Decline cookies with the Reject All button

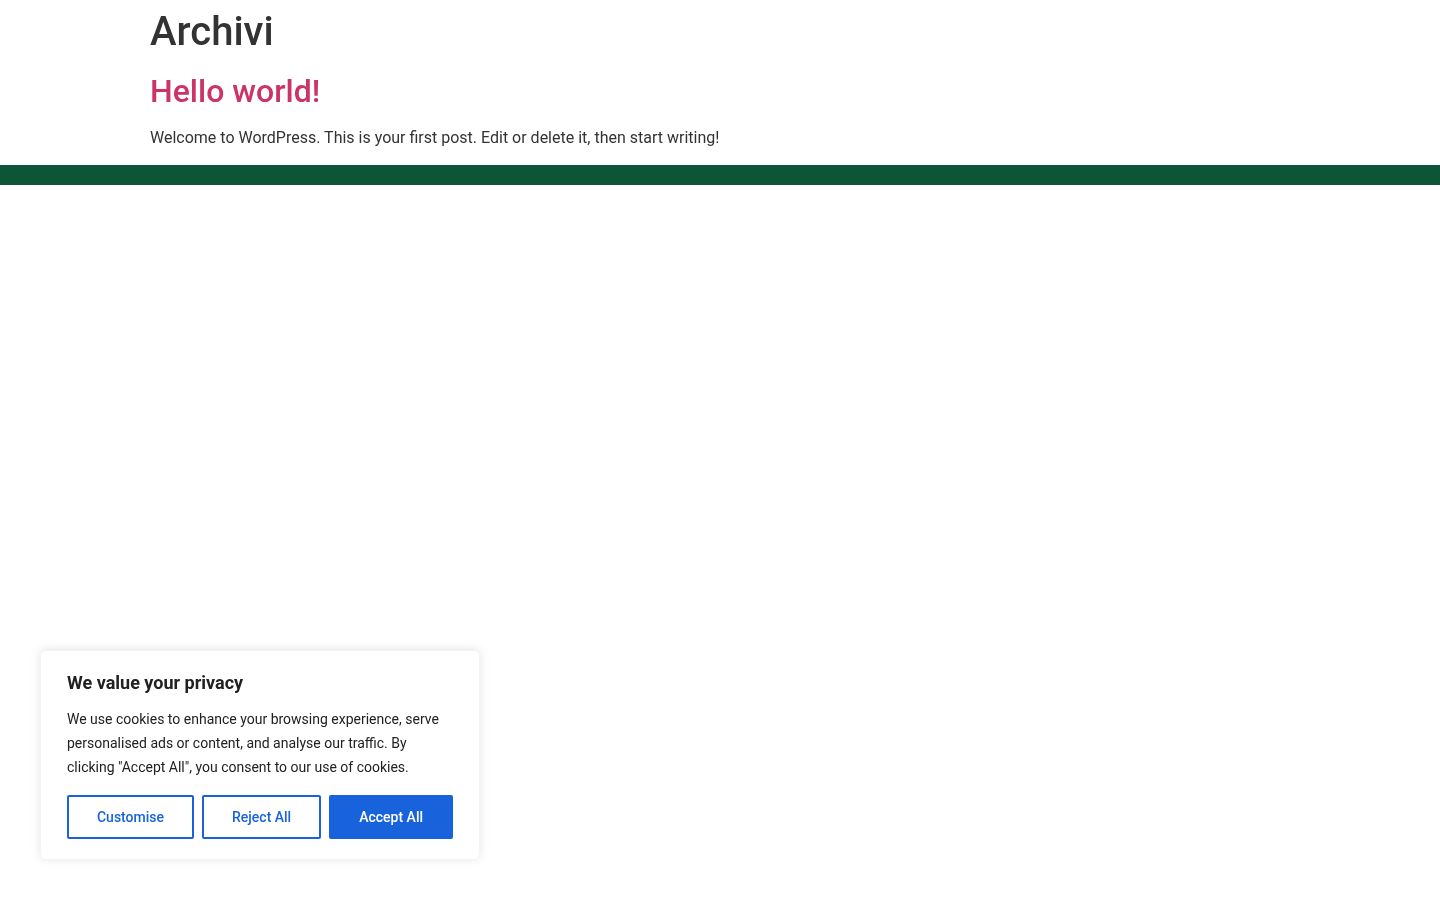click(x=261, y=817)
